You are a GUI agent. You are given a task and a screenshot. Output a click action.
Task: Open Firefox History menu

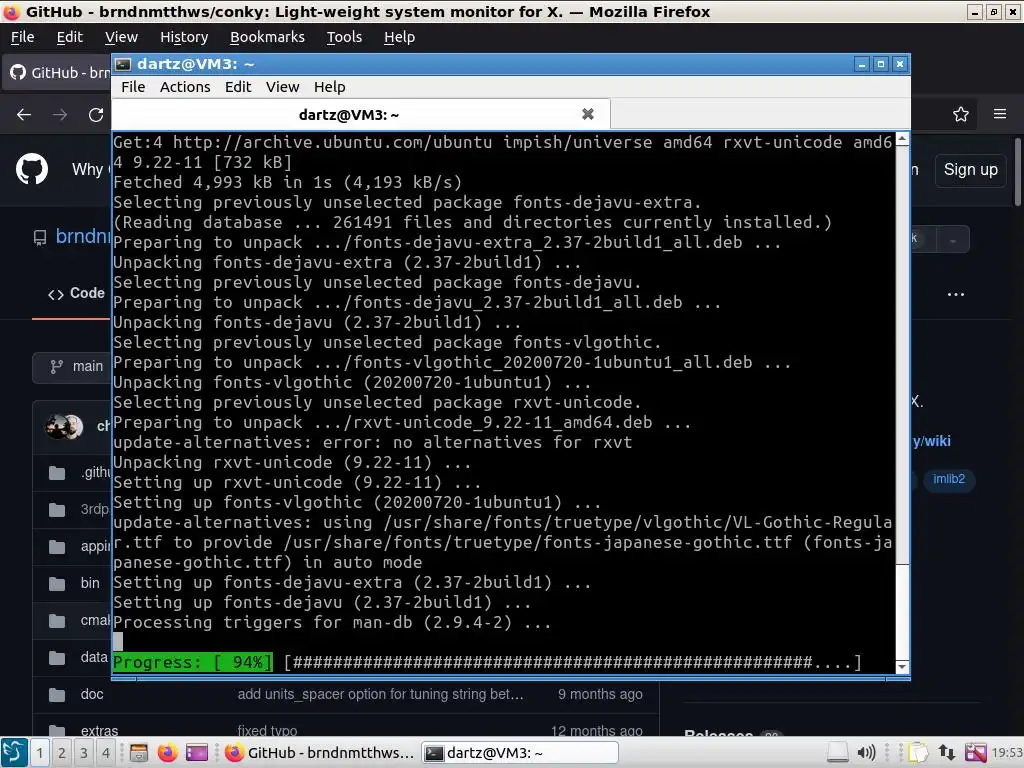click(184, 37)
